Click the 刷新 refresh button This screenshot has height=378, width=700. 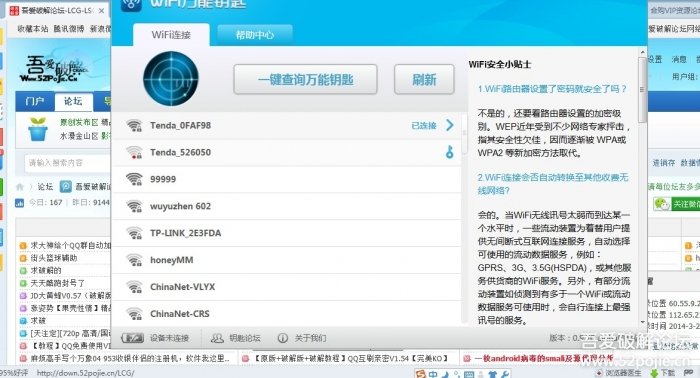(424, 79)
